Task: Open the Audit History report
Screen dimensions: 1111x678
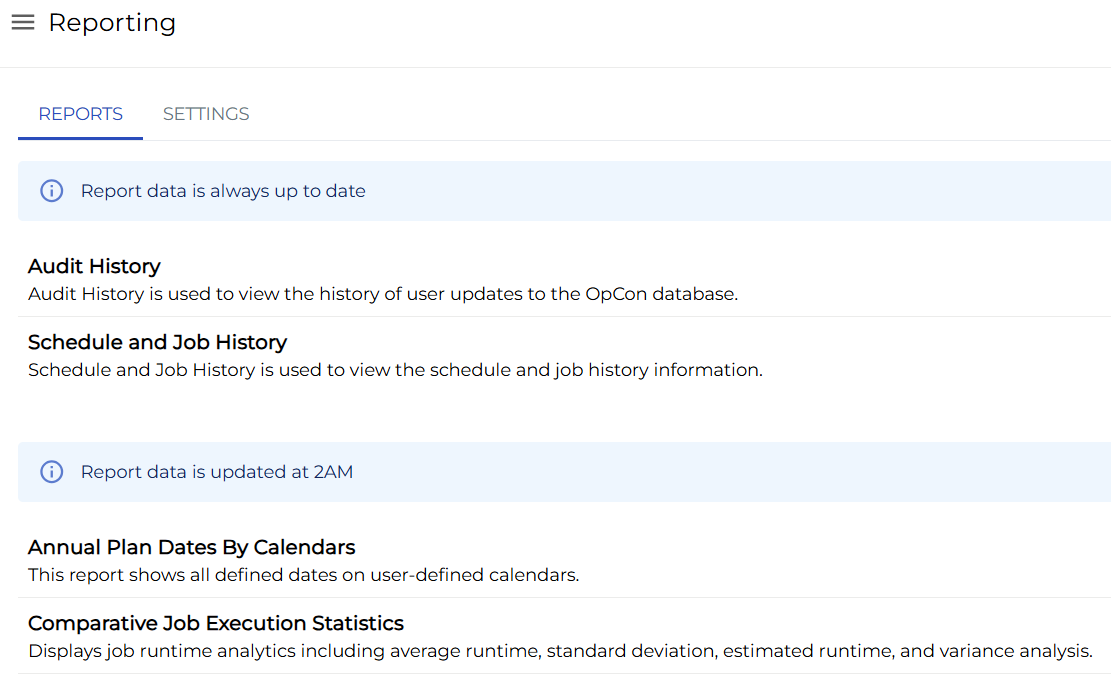Action: coord(94,266)
